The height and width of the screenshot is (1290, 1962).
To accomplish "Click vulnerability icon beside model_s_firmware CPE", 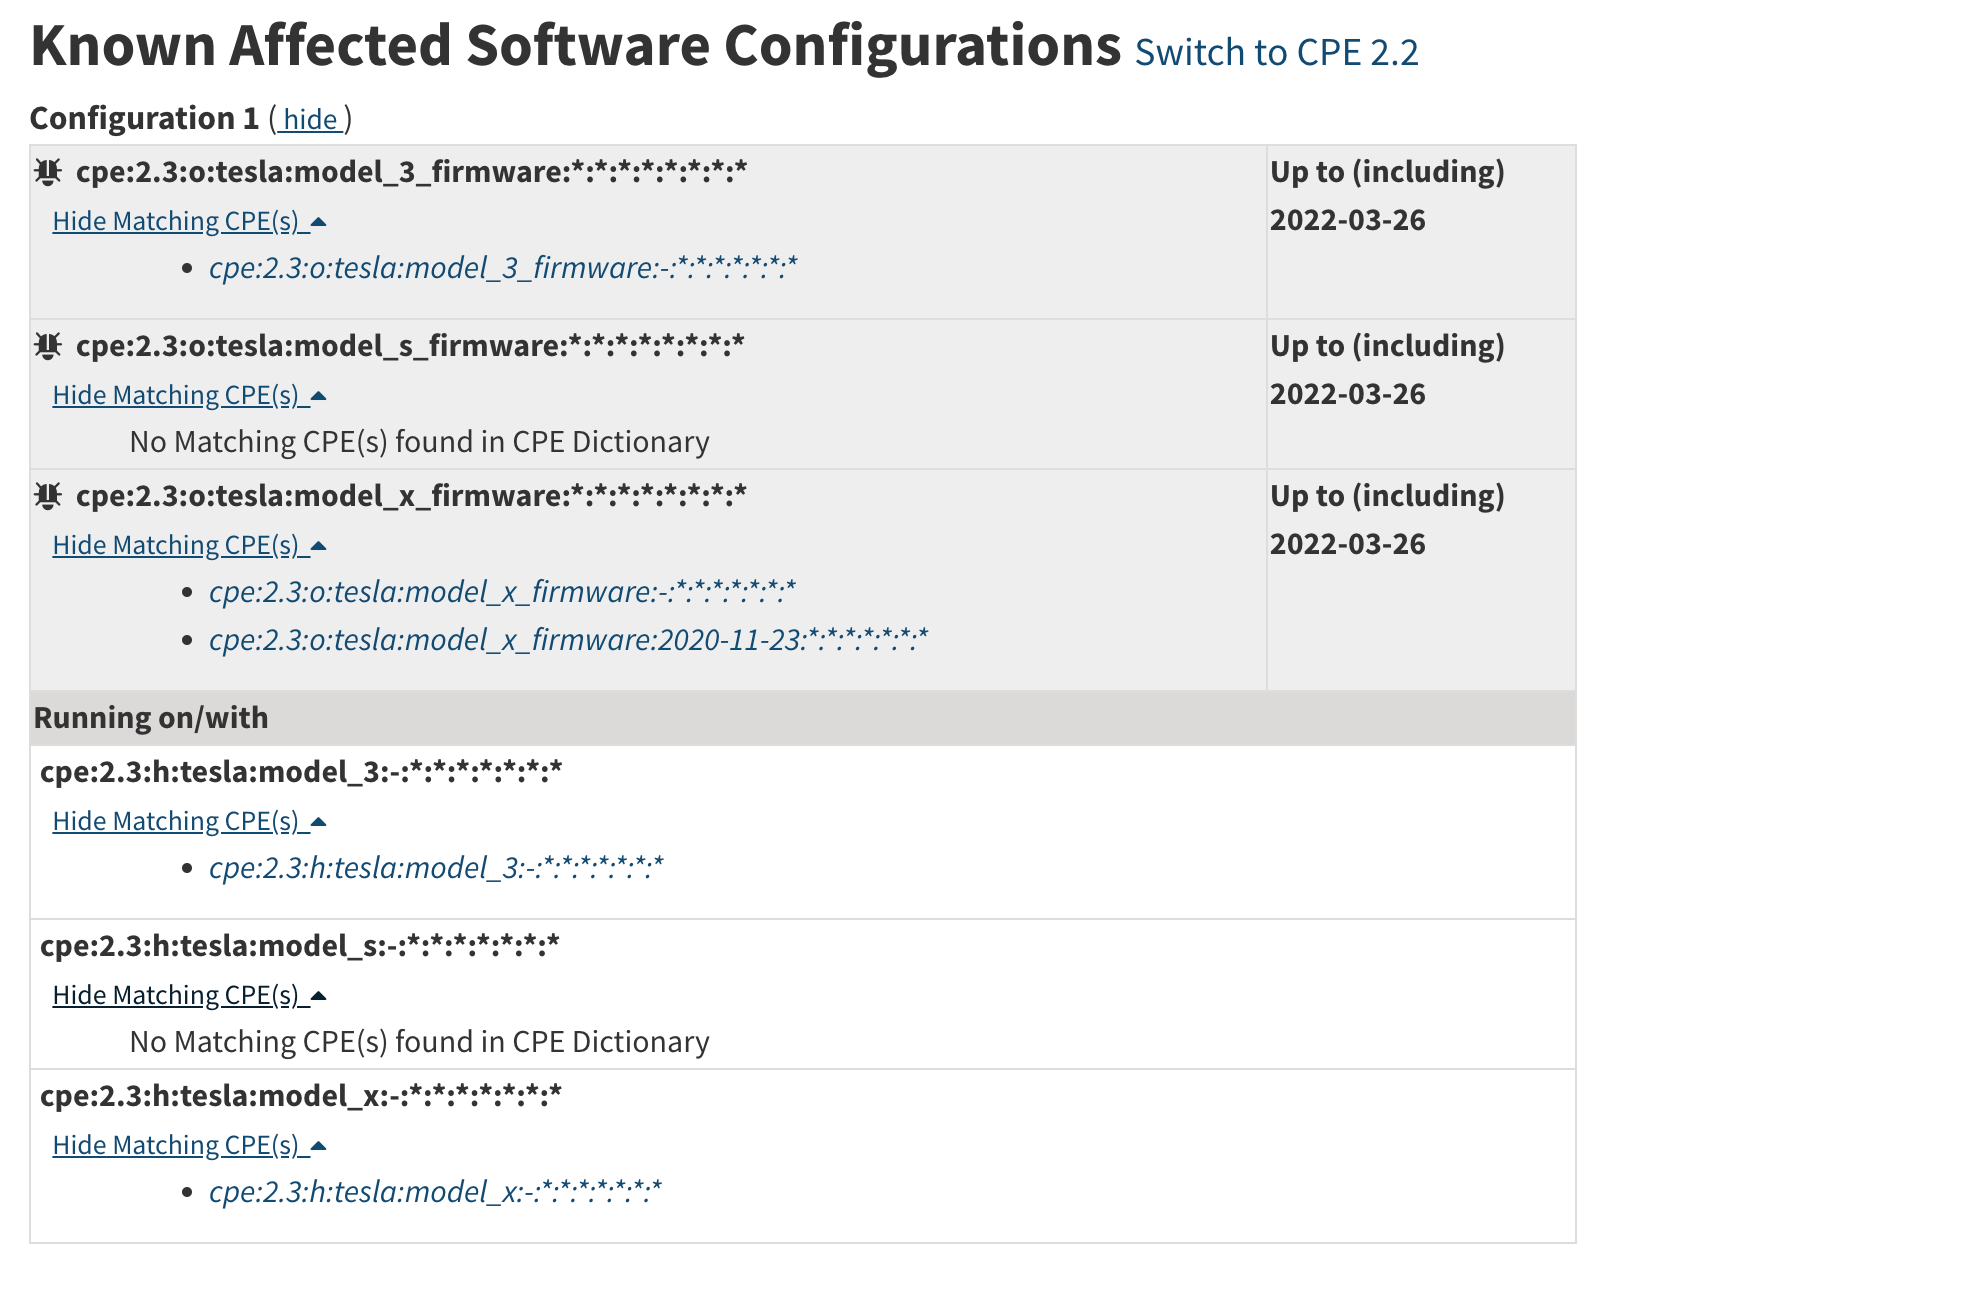I will point(48,347).
